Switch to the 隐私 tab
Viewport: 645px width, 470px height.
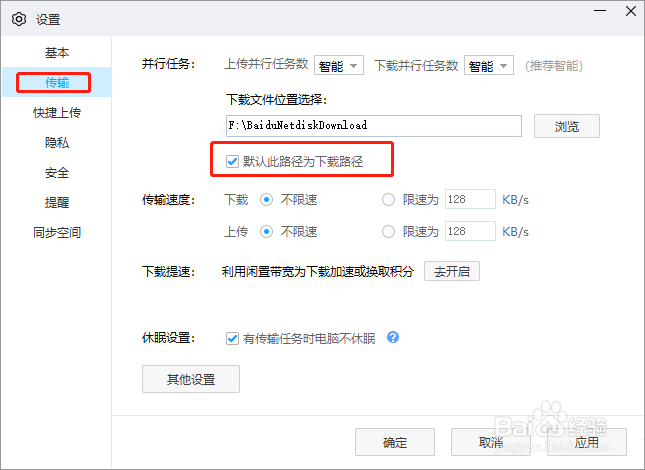click(x=57, y=142)
